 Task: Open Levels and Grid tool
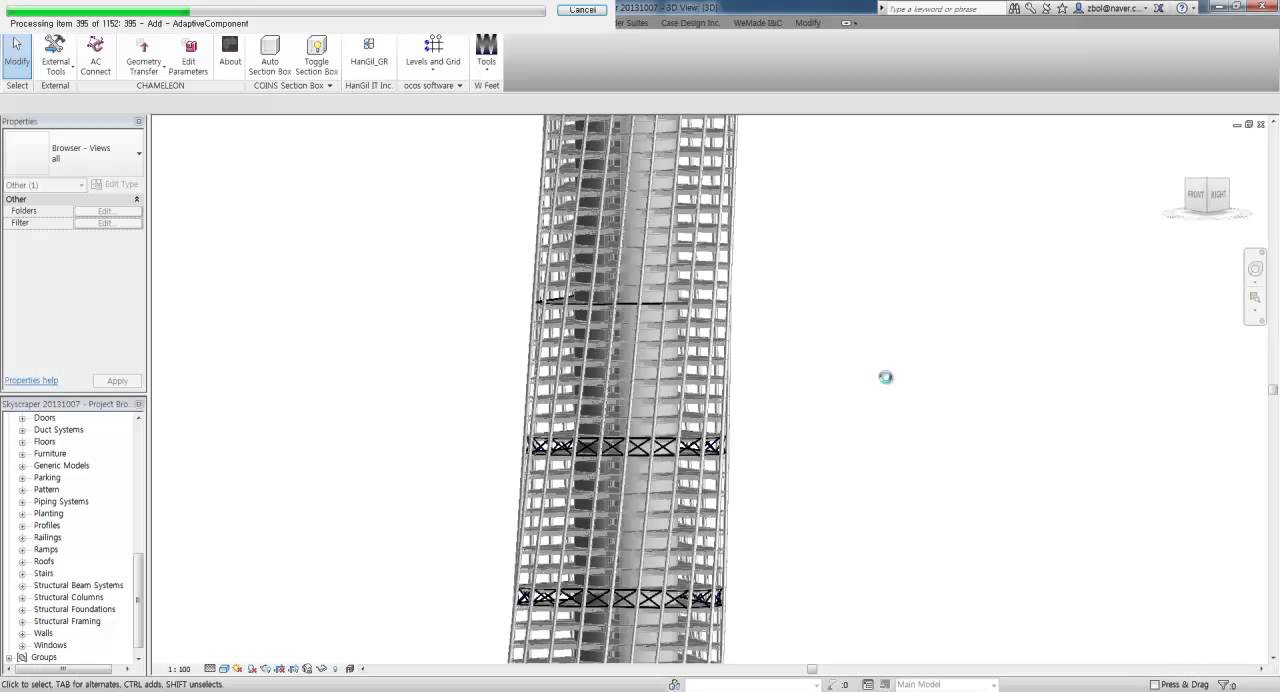click(433, 52)
